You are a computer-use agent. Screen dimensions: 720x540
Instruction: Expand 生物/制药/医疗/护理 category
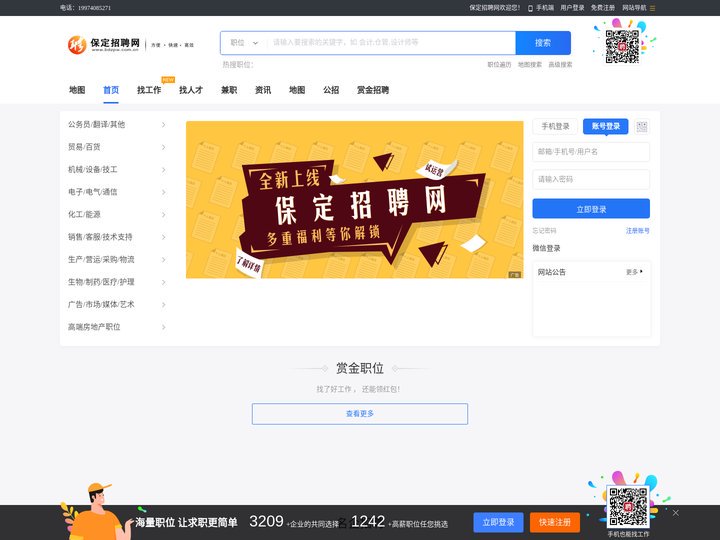[117, 282]
